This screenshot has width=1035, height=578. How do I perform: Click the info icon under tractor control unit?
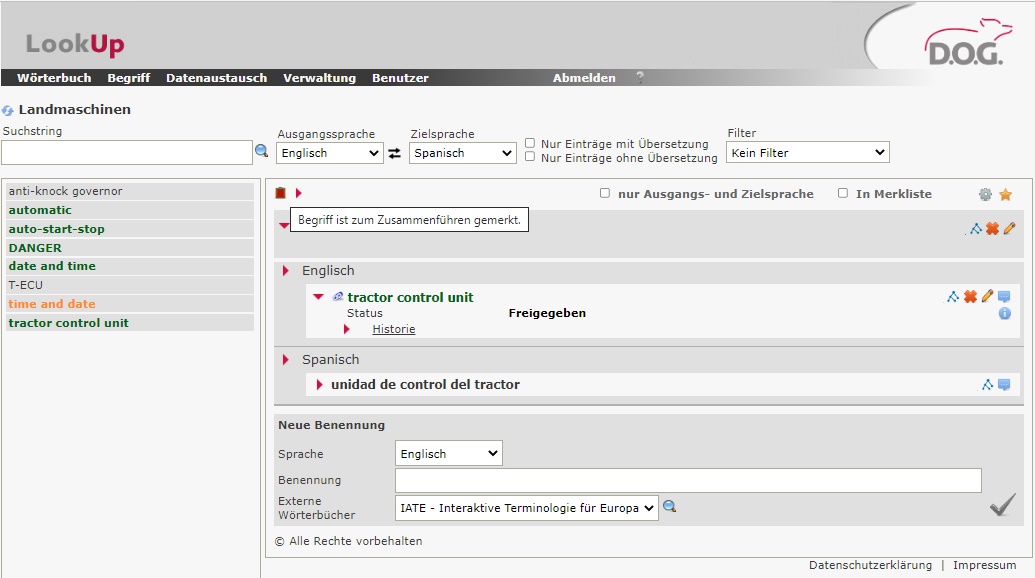pos(1004,314)
